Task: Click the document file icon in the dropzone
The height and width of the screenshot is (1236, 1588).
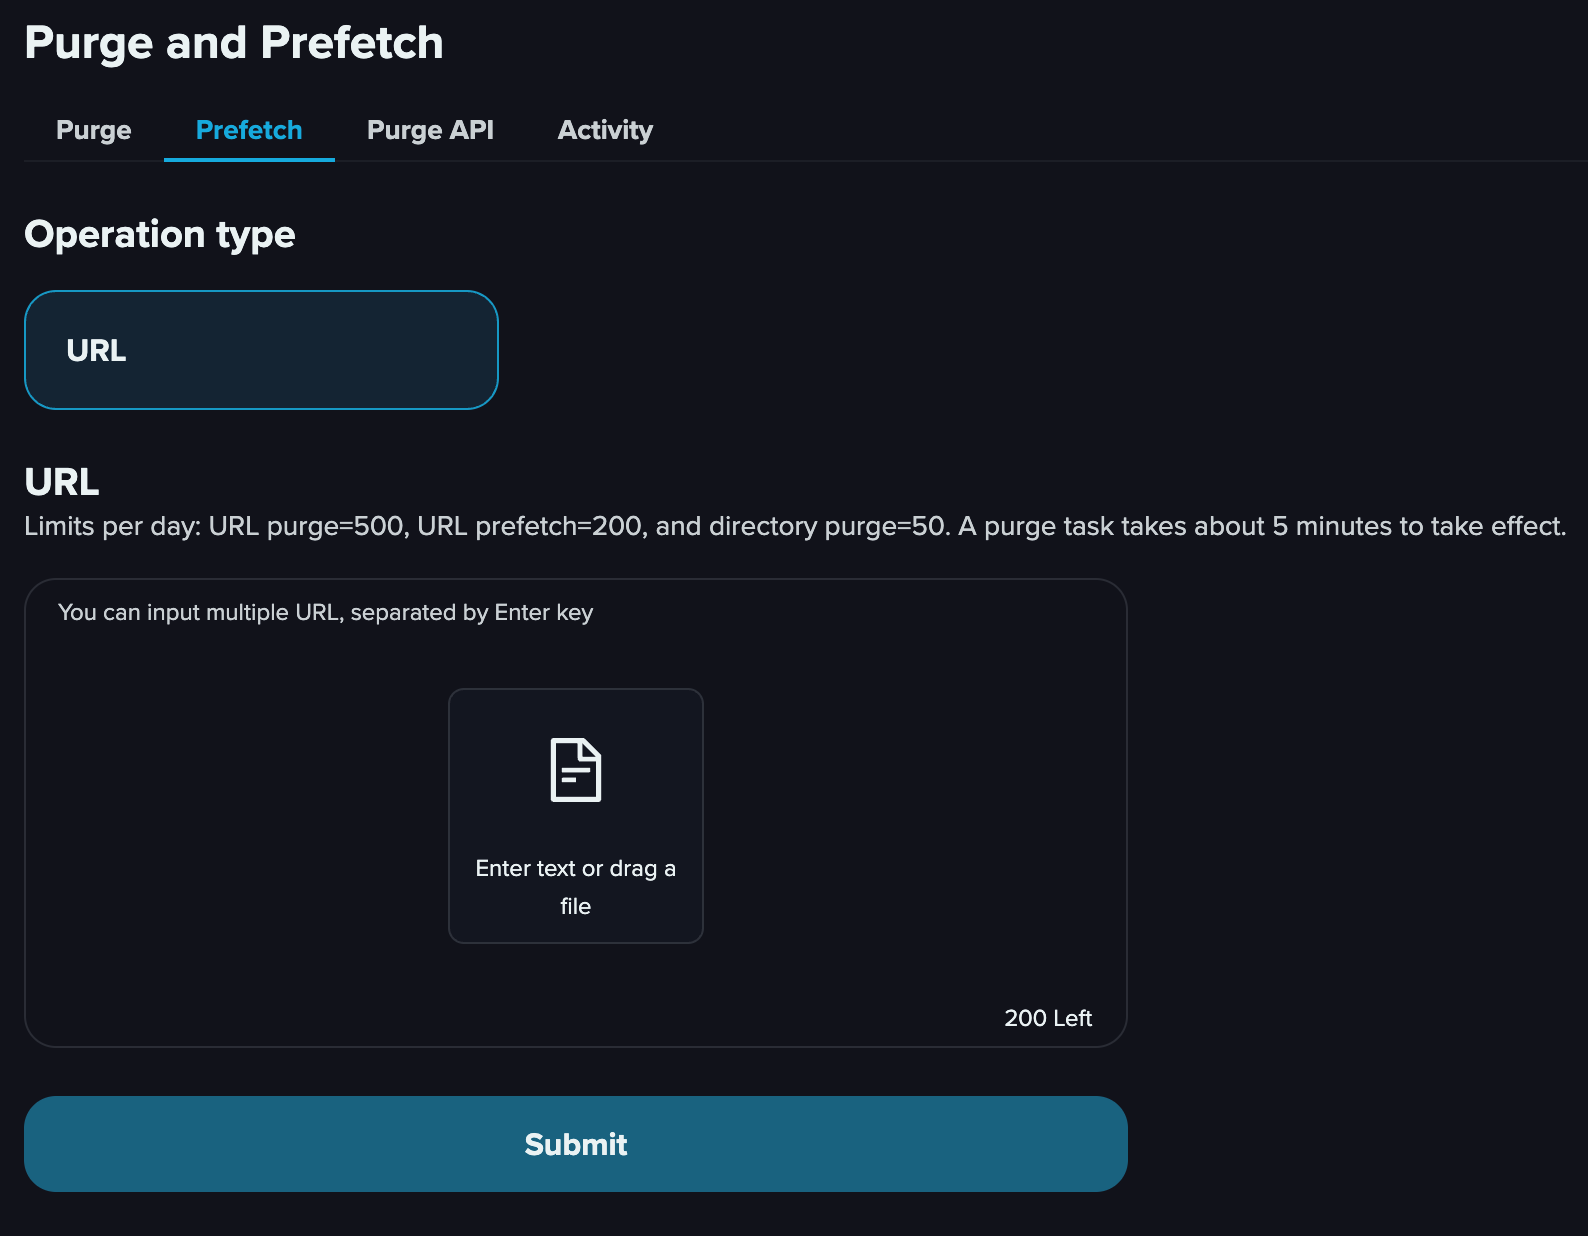Action: point(576,770)
